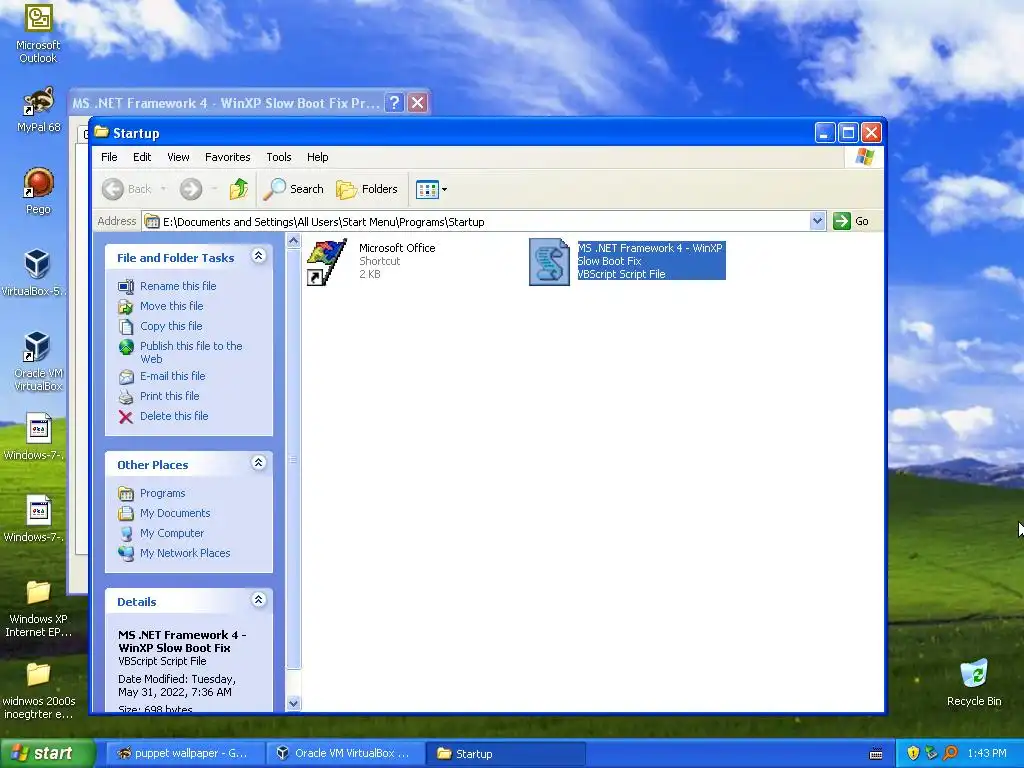1024x768 pixels.
Task: Collapse the Other Places panel
Action: tap(259, 463)
